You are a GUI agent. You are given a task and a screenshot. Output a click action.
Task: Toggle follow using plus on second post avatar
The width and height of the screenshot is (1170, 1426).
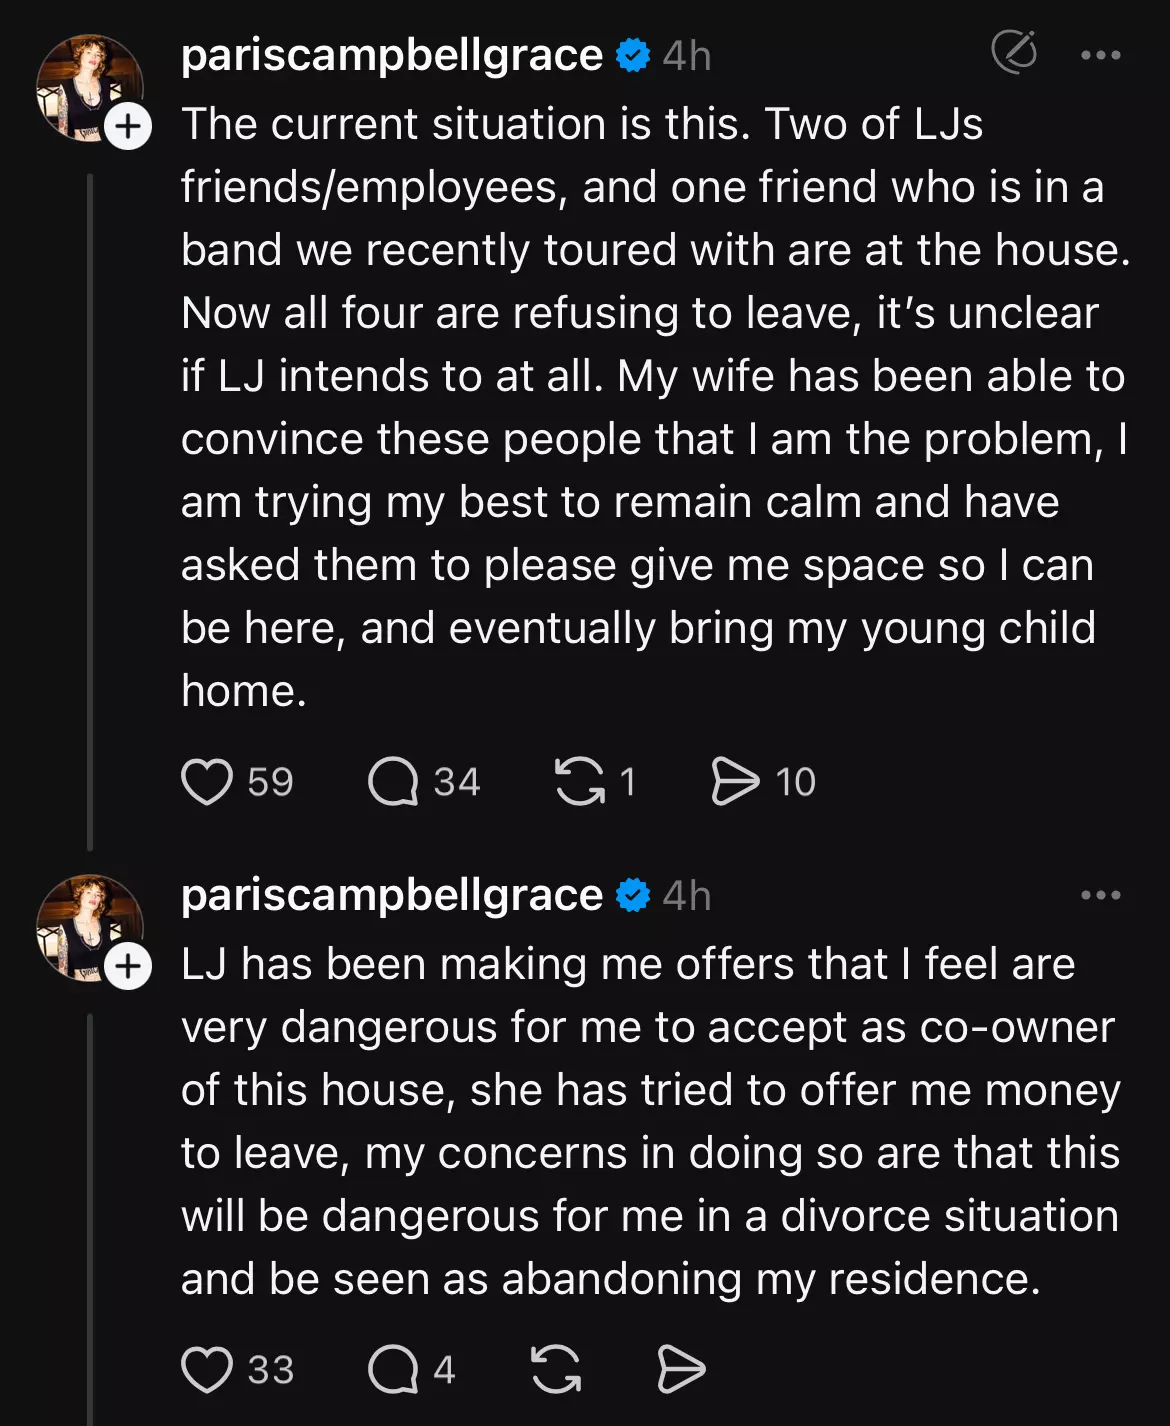point(128,967)
